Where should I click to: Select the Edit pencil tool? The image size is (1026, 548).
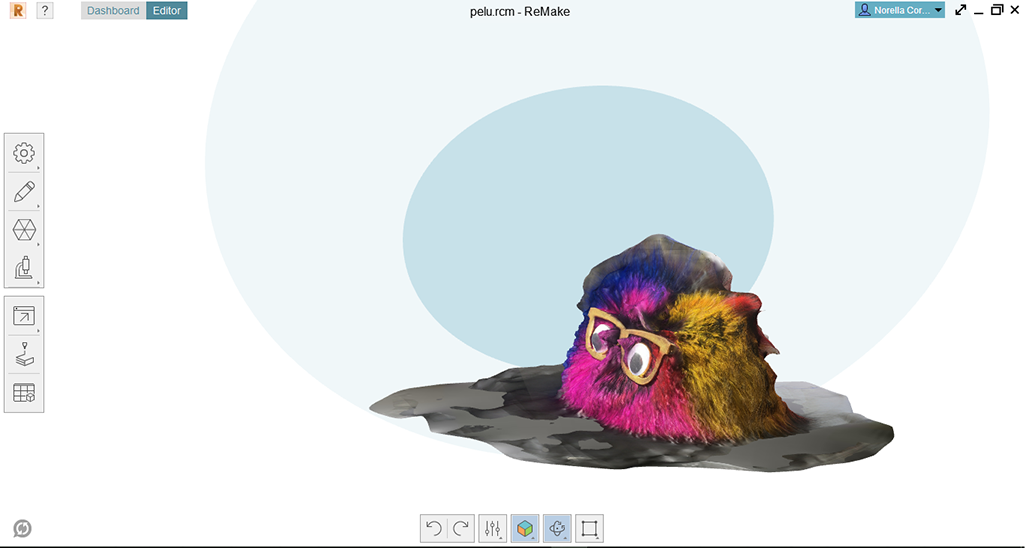(24, 192)
